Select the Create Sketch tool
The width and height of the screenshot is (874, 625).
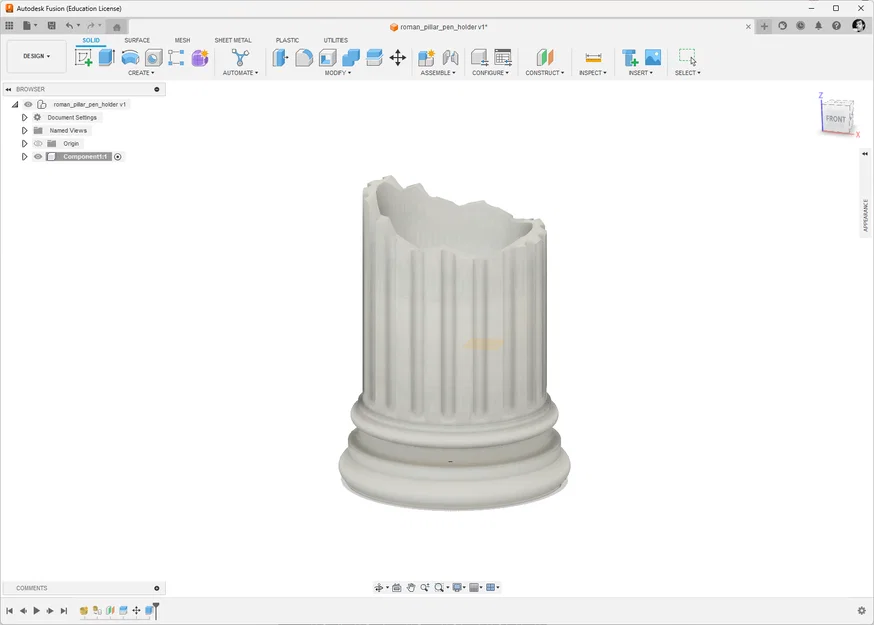click(84, 57)
